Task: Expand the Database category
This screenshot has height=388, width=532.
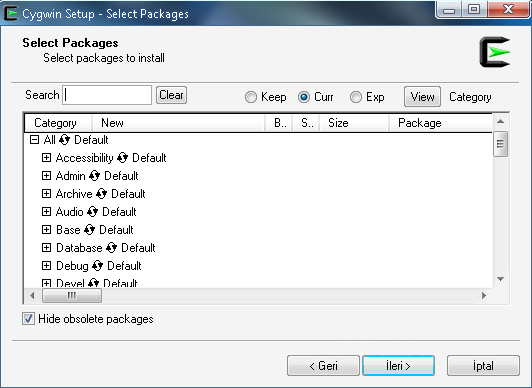Action: (x=46, y=248)
